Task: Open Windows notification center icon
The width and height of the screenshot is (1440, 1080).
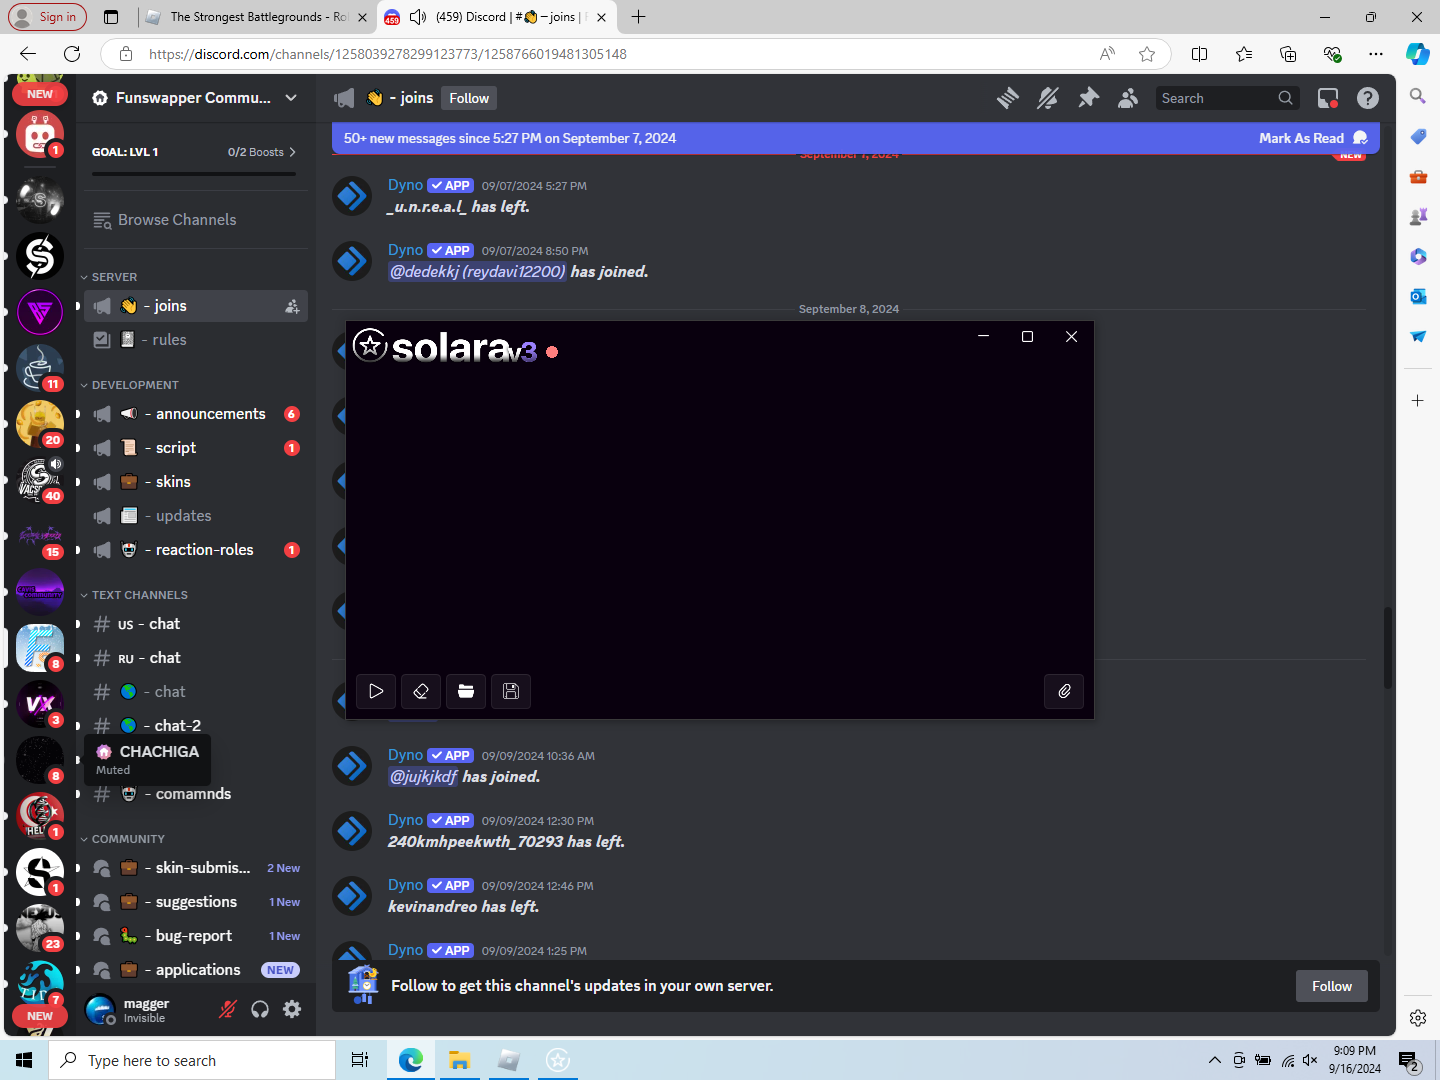Action: click(1408, 1060)
